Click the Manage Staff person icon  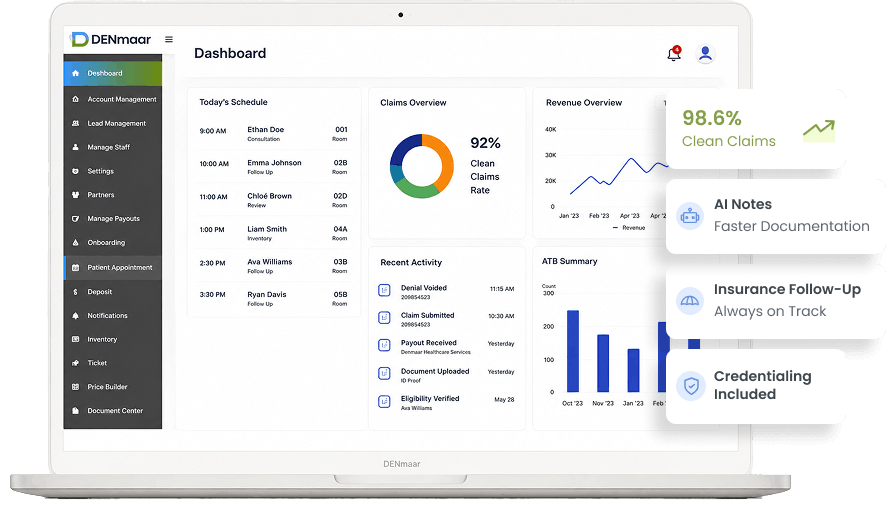coord(75,147)
